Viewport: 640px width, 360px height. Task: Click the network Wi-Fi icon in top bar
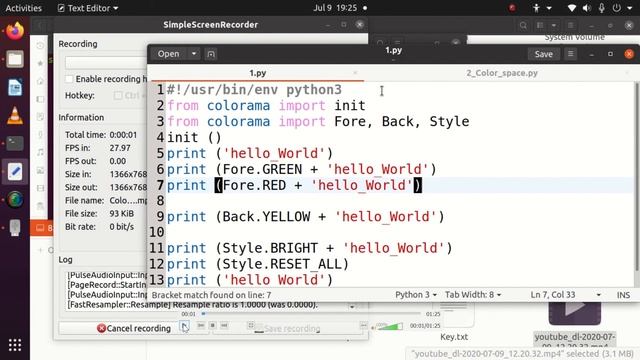(572, 8)
